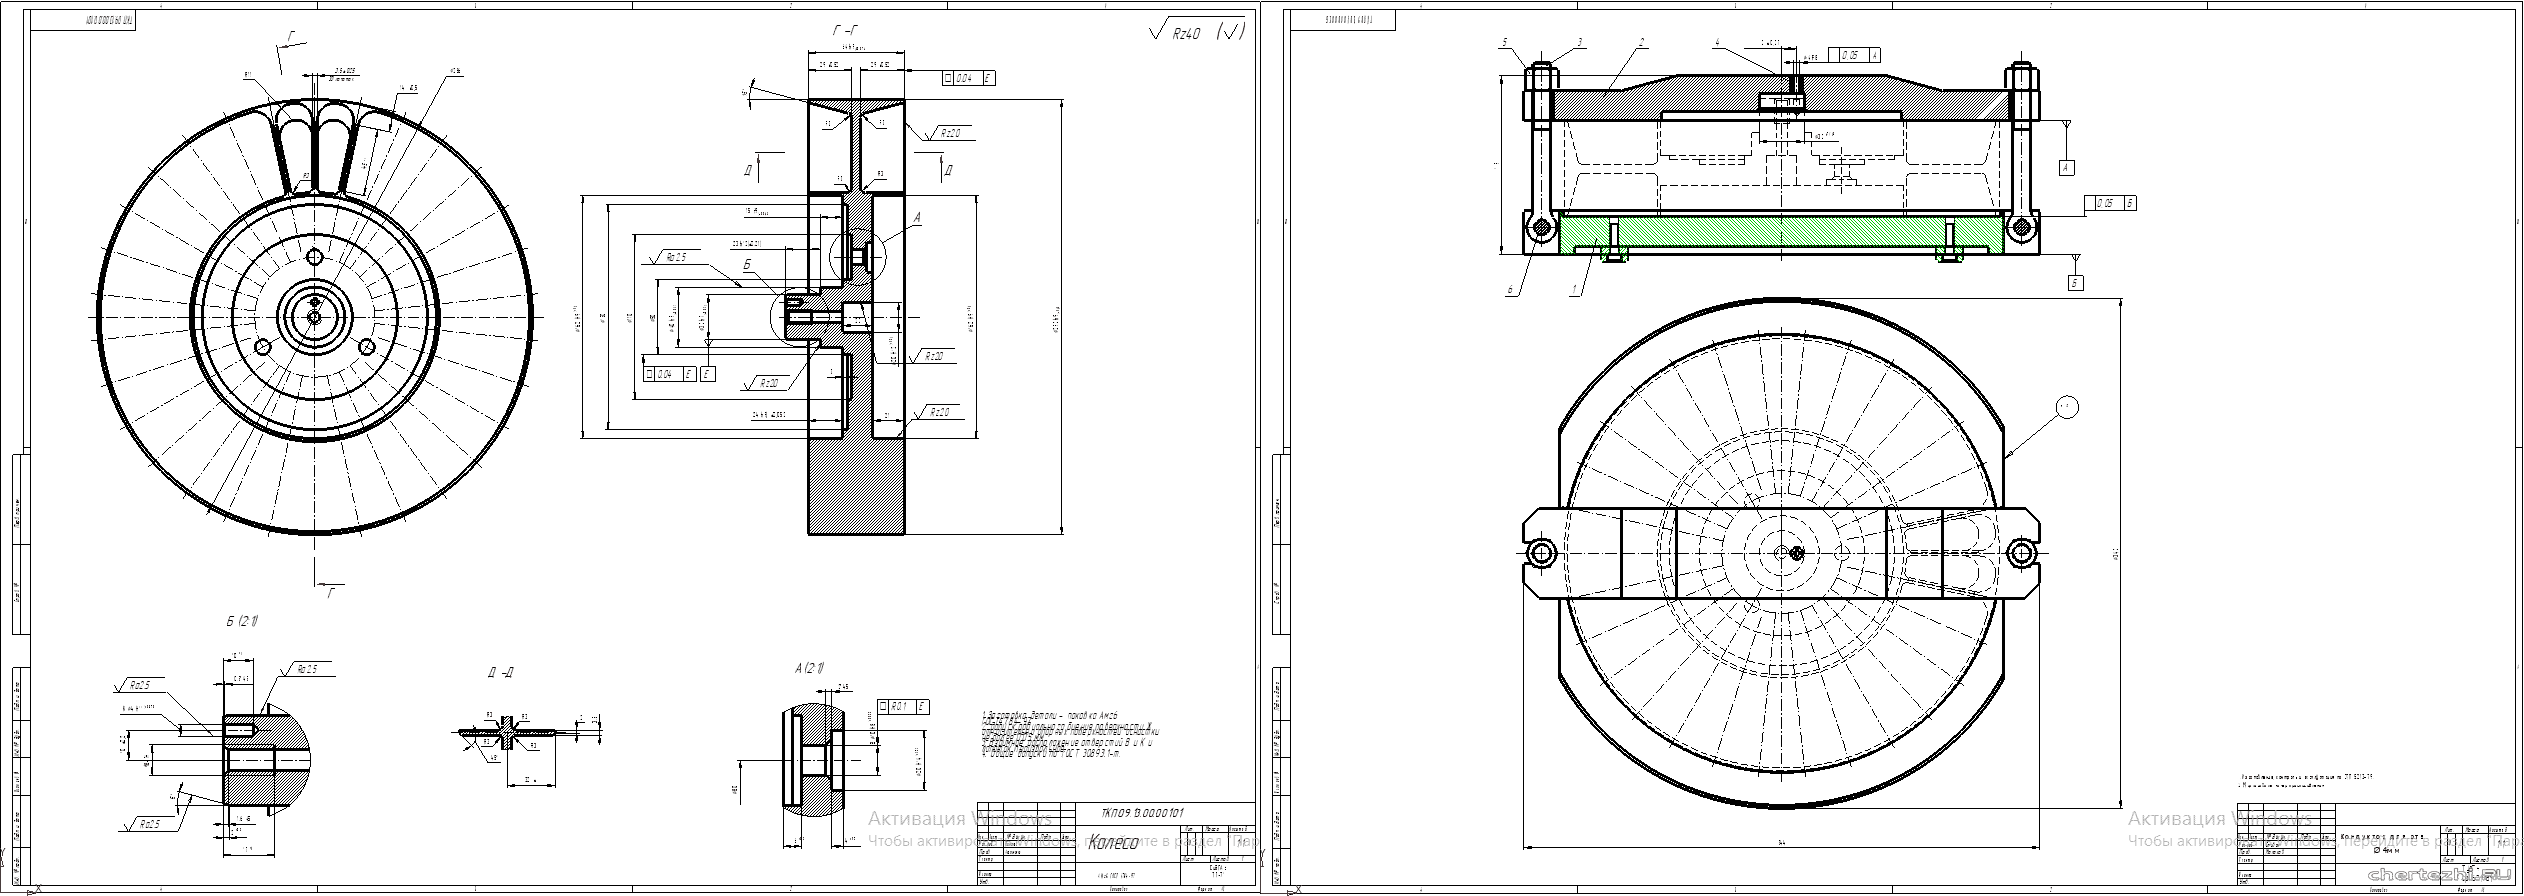
Task: Click position number 6 leader label
Action: [x=1511, y=291]
